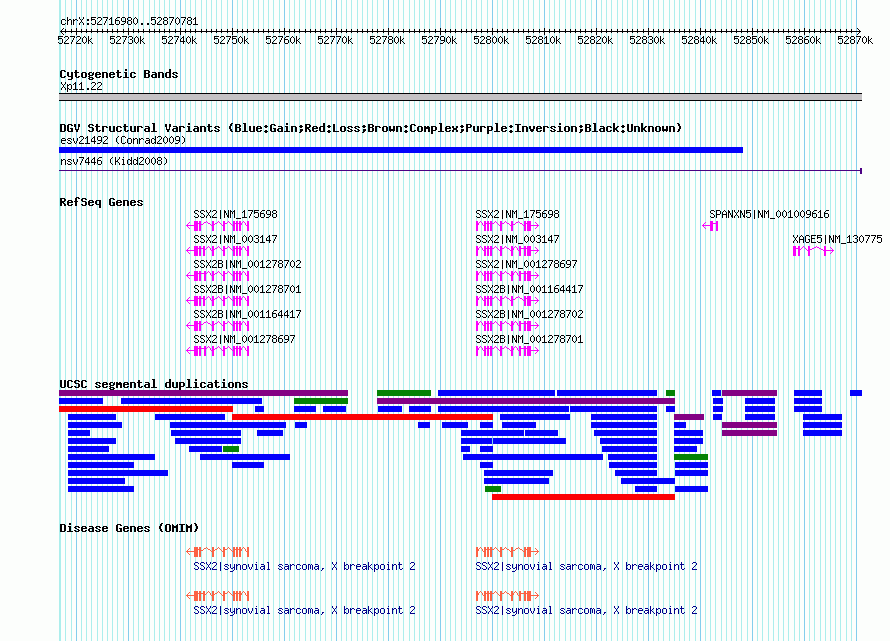Click lower forward-strand SSX2 synovial sarcoma link

click(x=586, y=610)
